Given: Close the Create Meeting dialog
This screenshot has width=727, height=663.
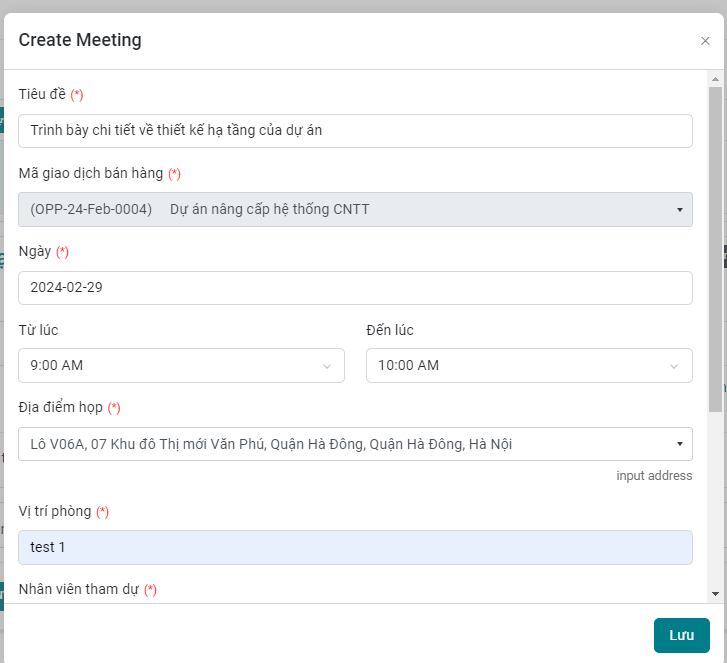Looking at the screenshot, I should click(705, 41).
